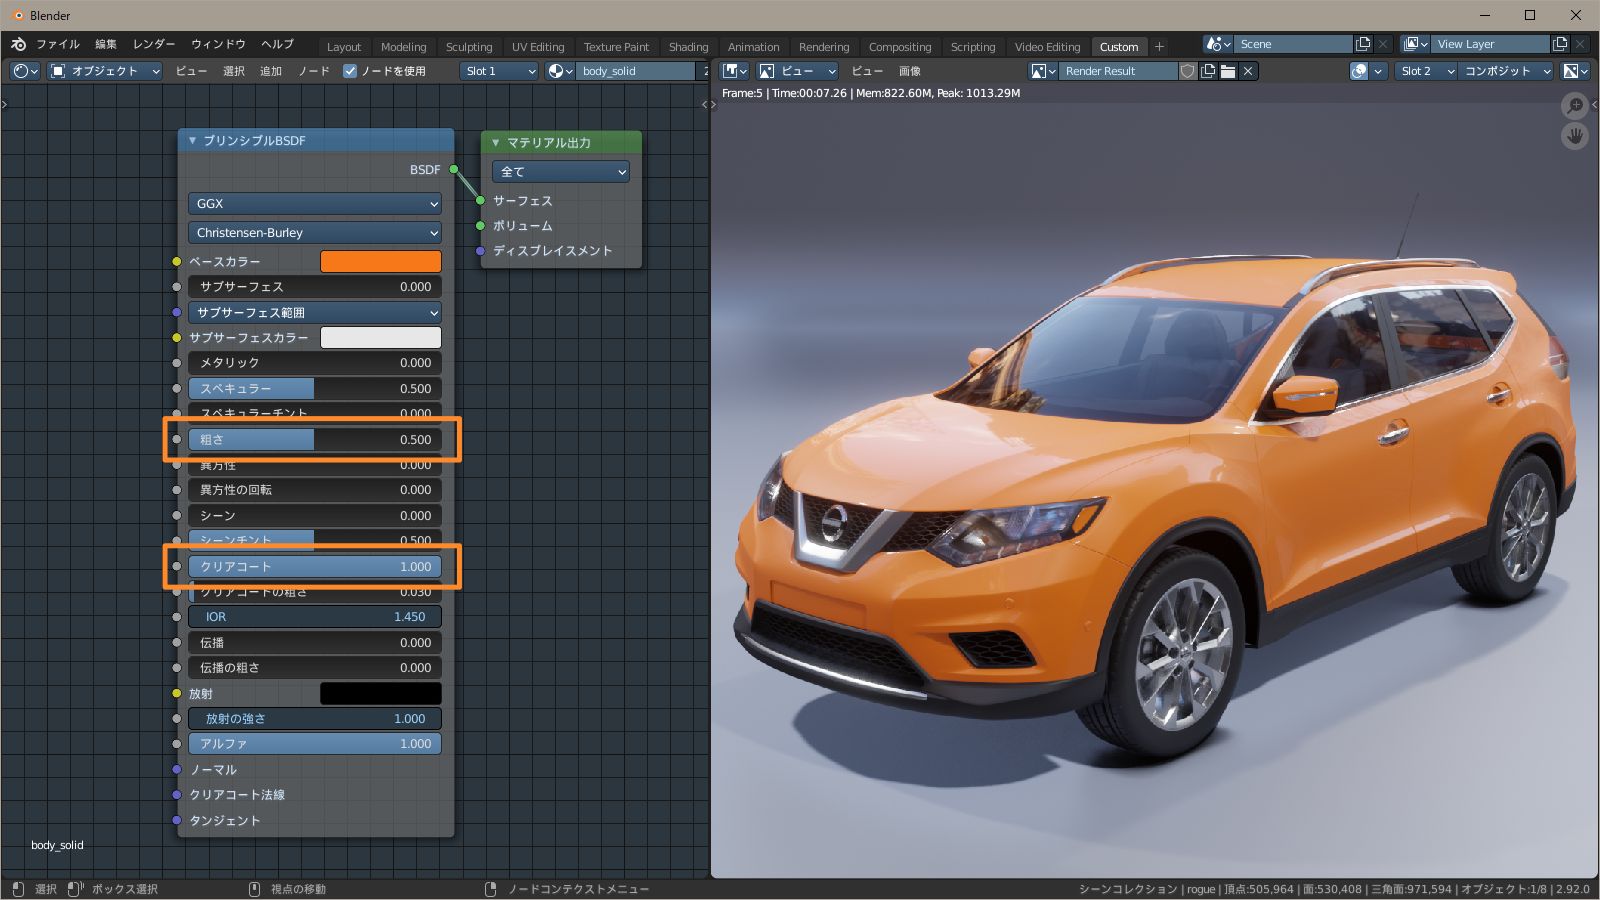Open the GGX distribution dropdown

[315, 203]
